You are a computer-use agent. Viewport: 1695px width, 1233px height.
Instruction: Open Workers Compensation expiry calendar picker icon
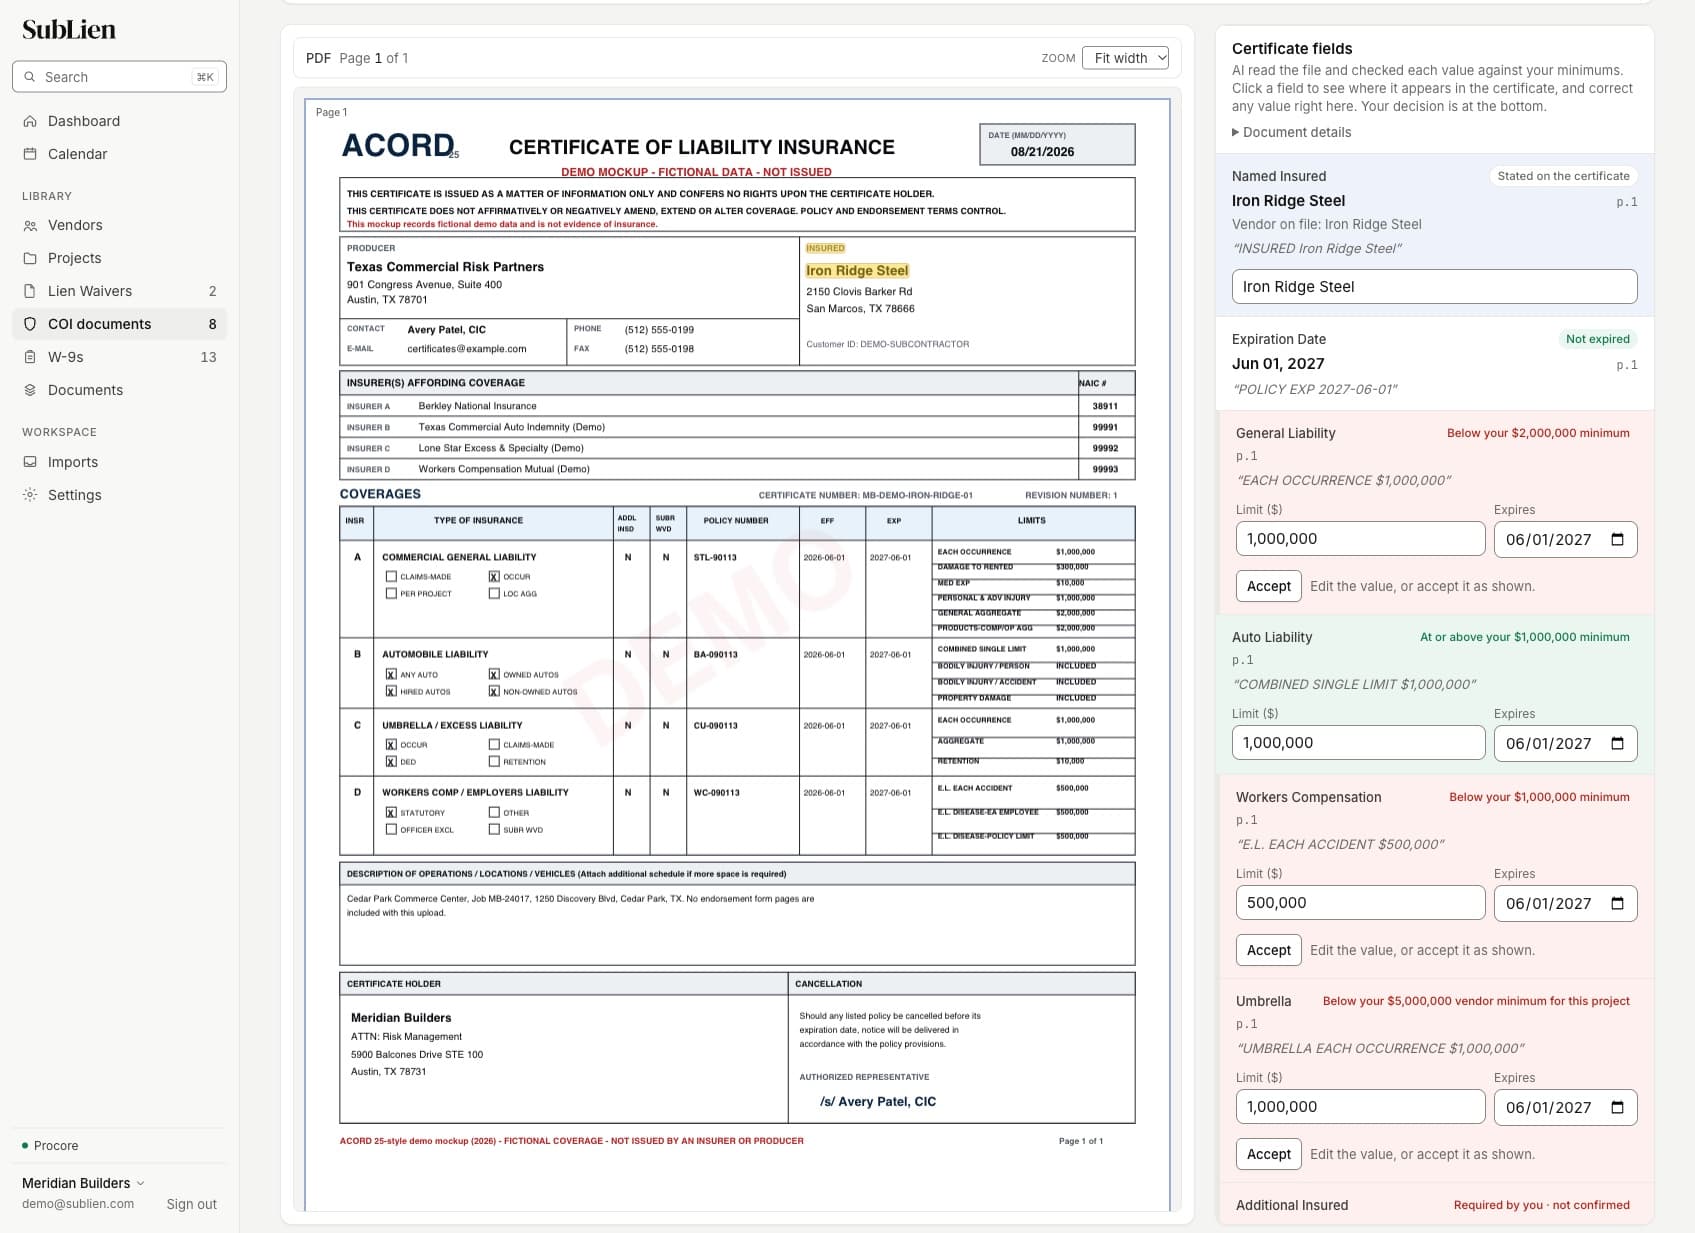1617,903
